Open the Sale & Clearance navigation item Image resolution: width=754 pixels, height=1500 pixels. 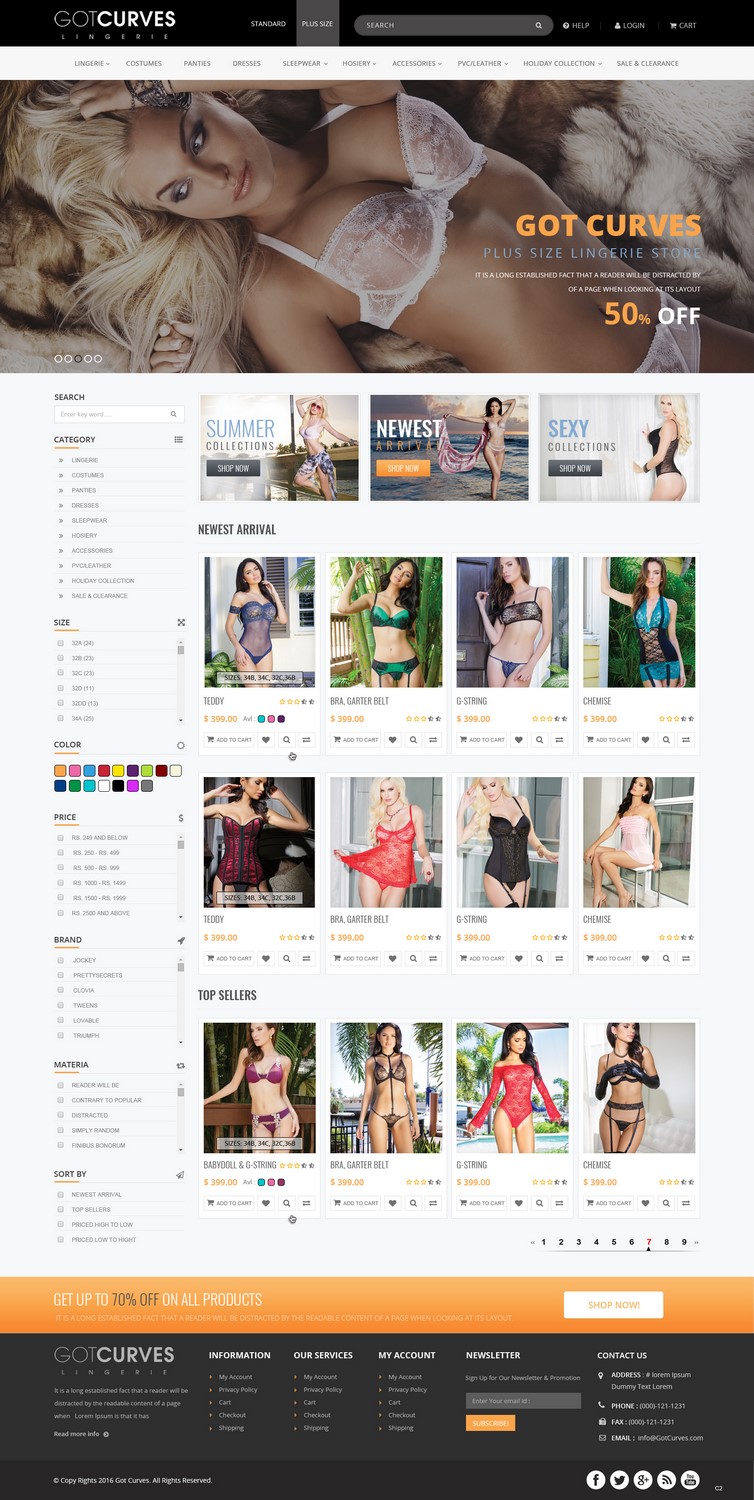(648, 63)
